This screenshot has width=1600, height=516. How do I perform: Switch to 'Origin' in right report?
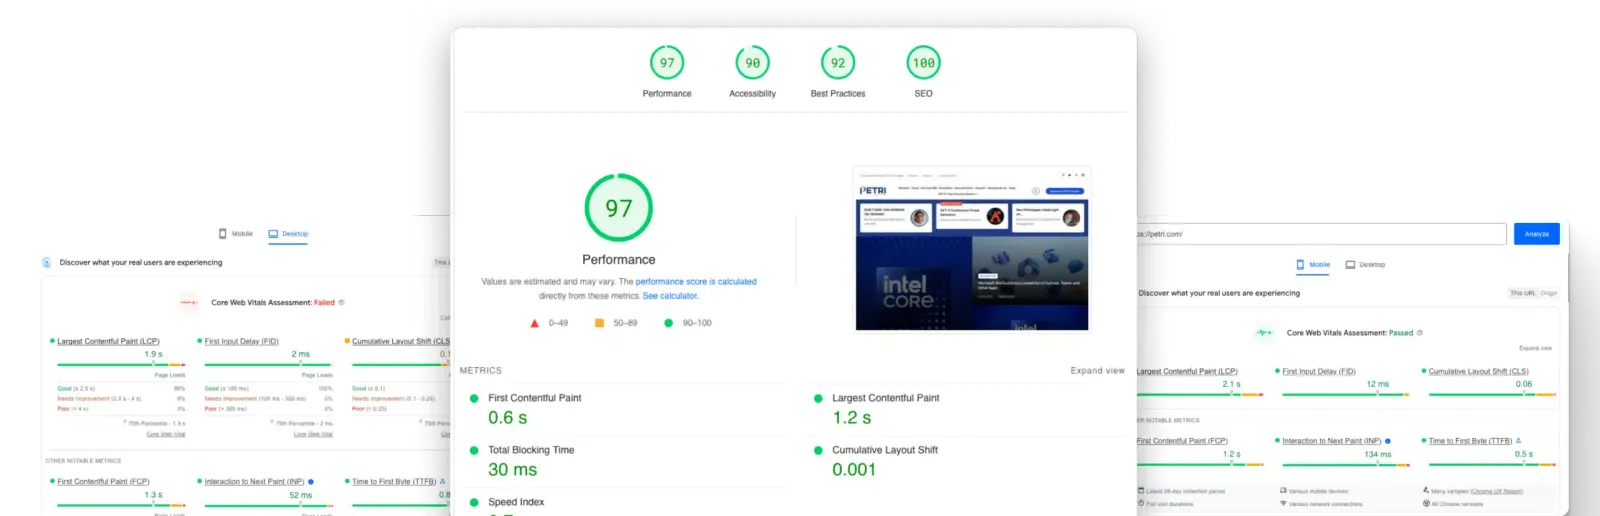pyautogui.click(x=1549, y=293)
